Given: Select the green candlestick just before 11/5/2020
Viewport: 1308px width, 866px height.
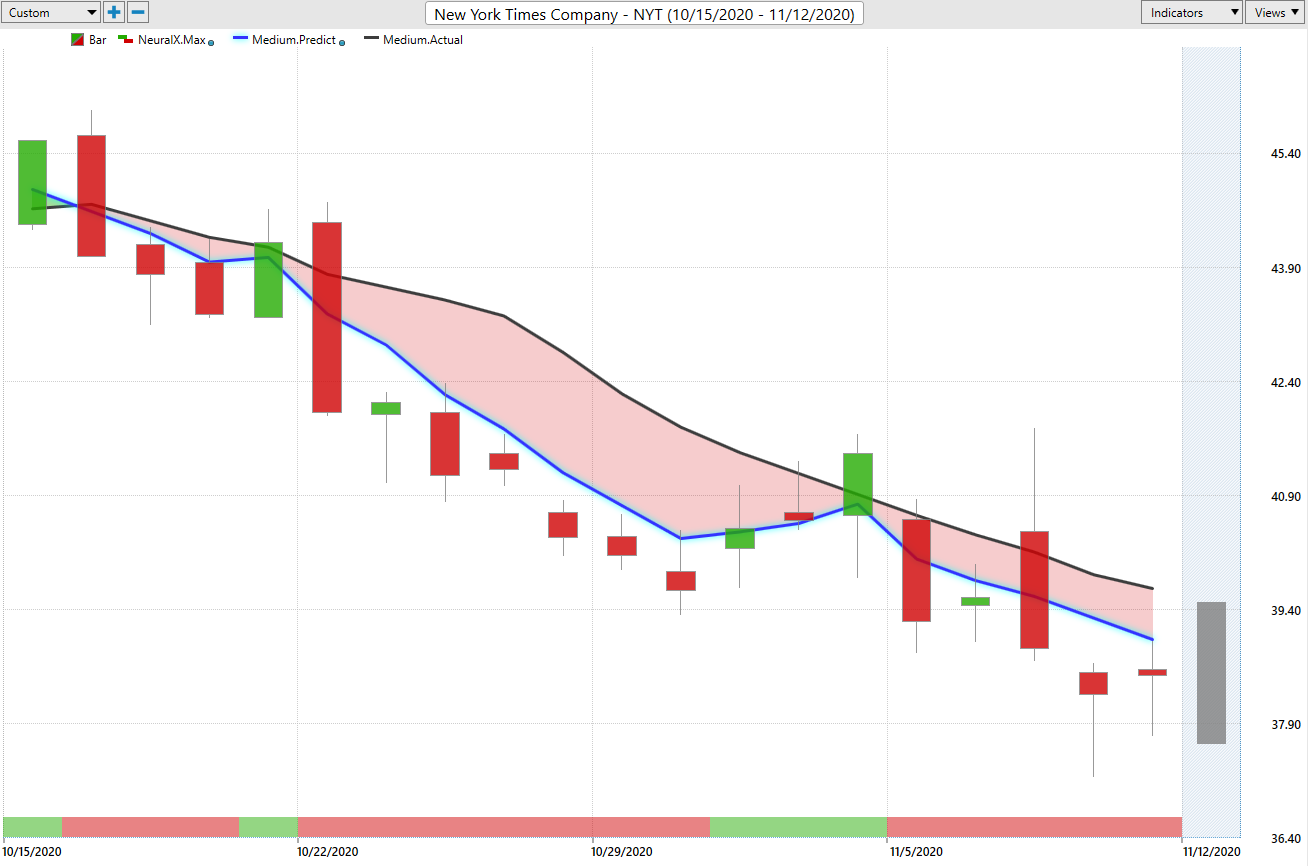Looking at the screenshot, I should (858, 484).
